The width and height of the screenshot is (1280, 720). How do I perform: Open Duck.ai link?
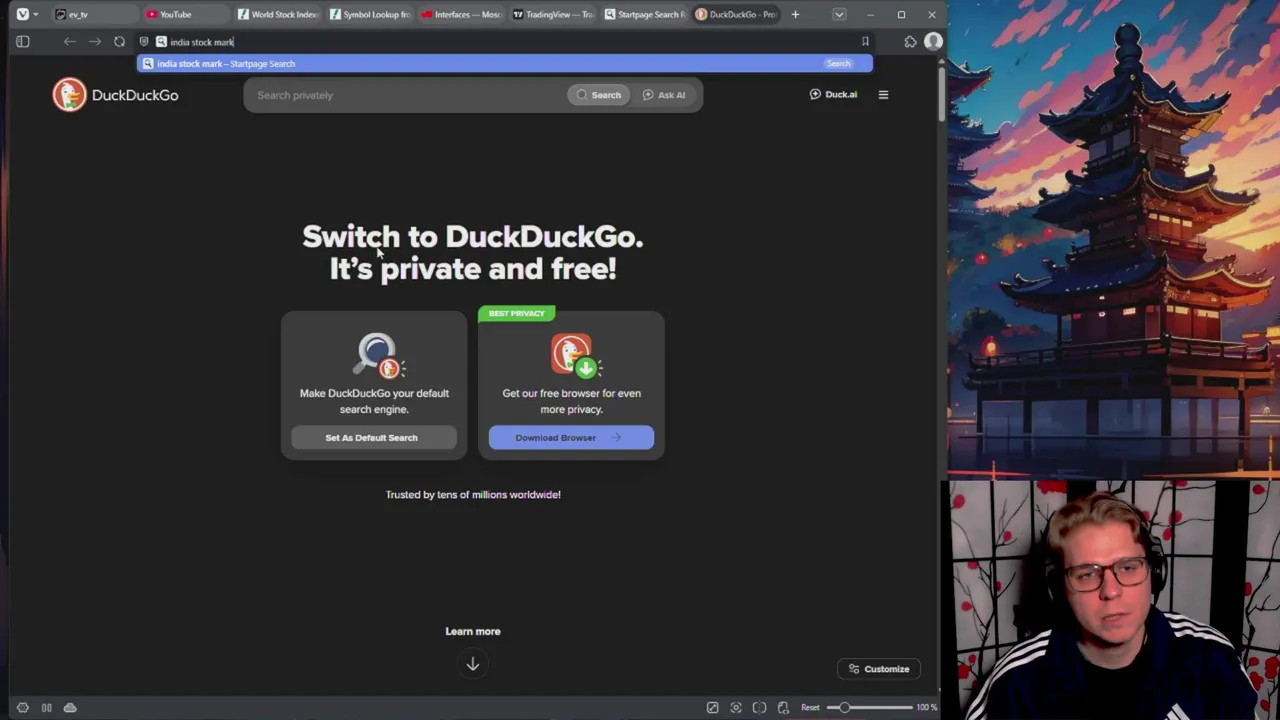point(833,95)
